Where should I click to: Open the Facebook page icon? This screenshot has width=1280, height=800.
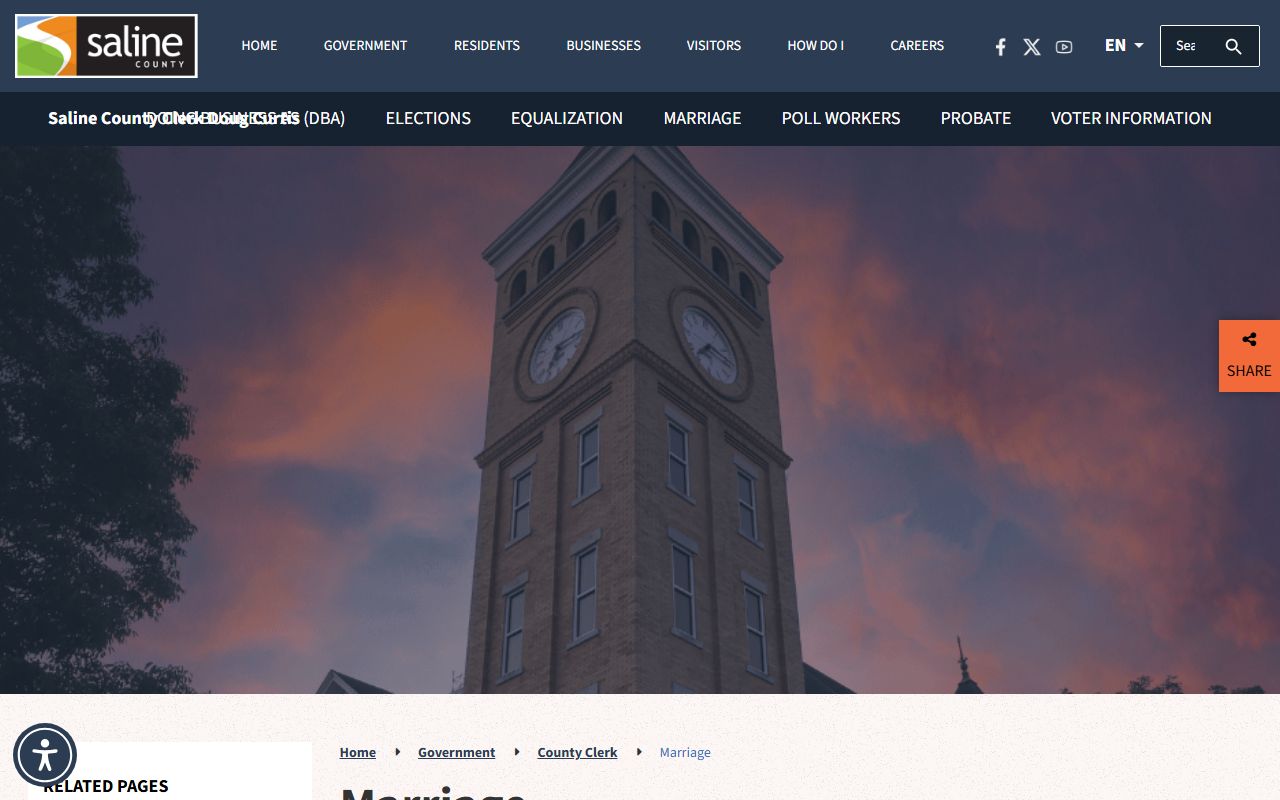coord(1000,47)
